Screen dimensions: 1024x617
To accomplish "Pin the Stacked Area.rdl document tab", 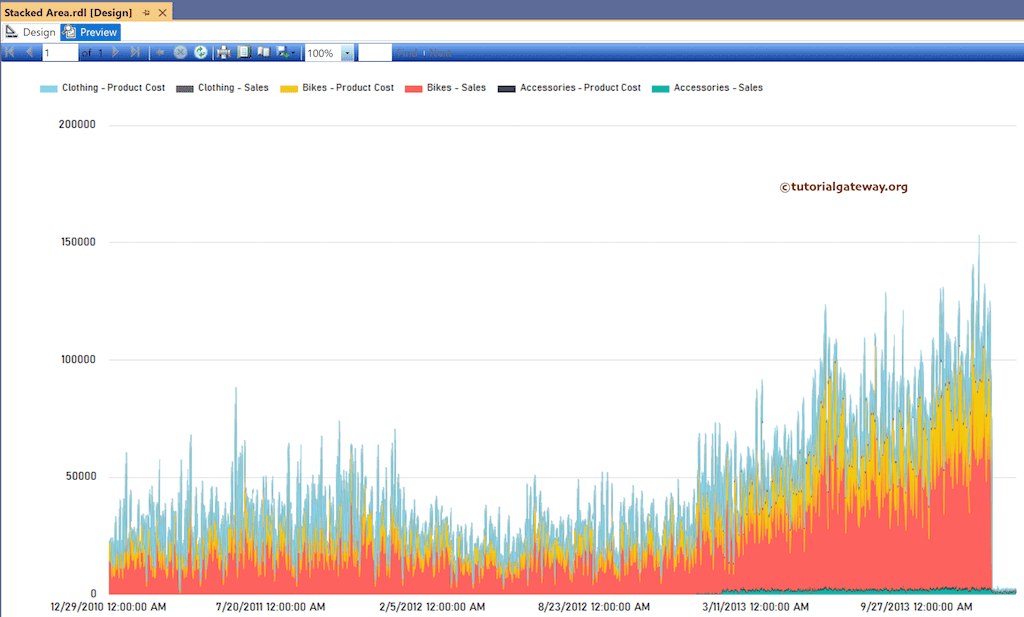I will point(146,12).
